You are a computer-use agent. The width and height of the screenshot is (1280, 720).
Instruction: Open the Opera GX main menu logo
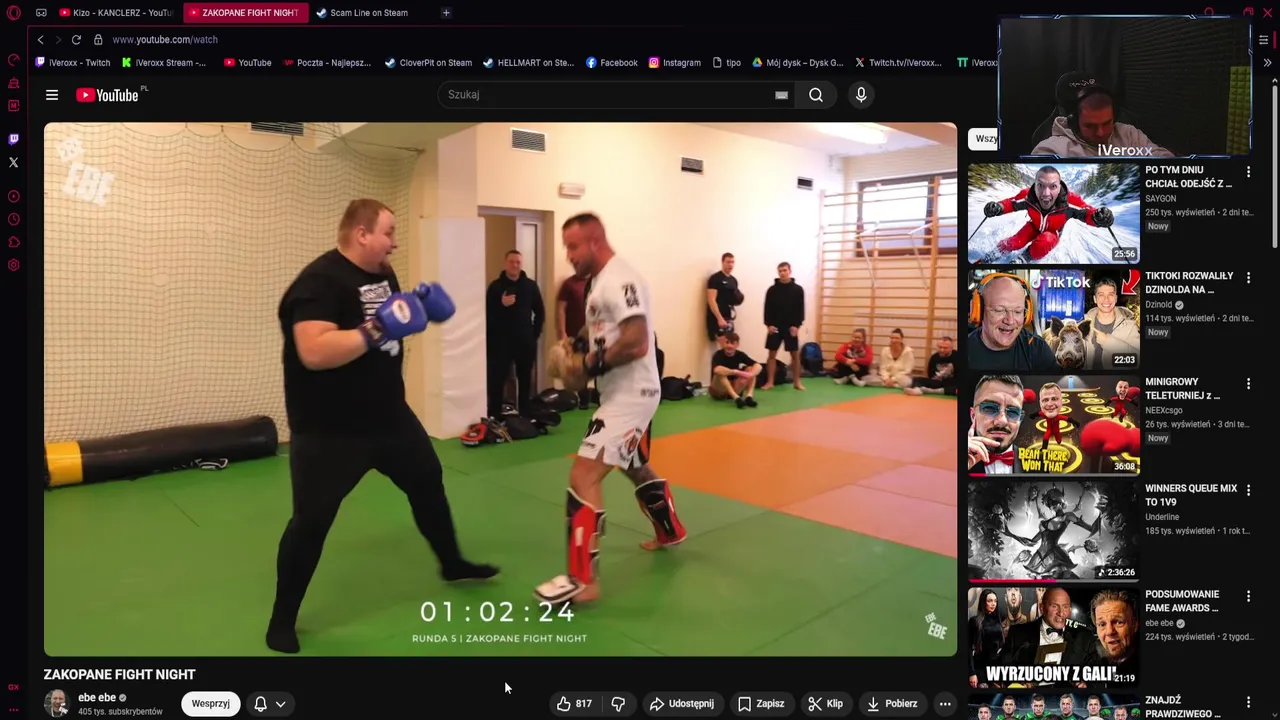click(13, 13)
